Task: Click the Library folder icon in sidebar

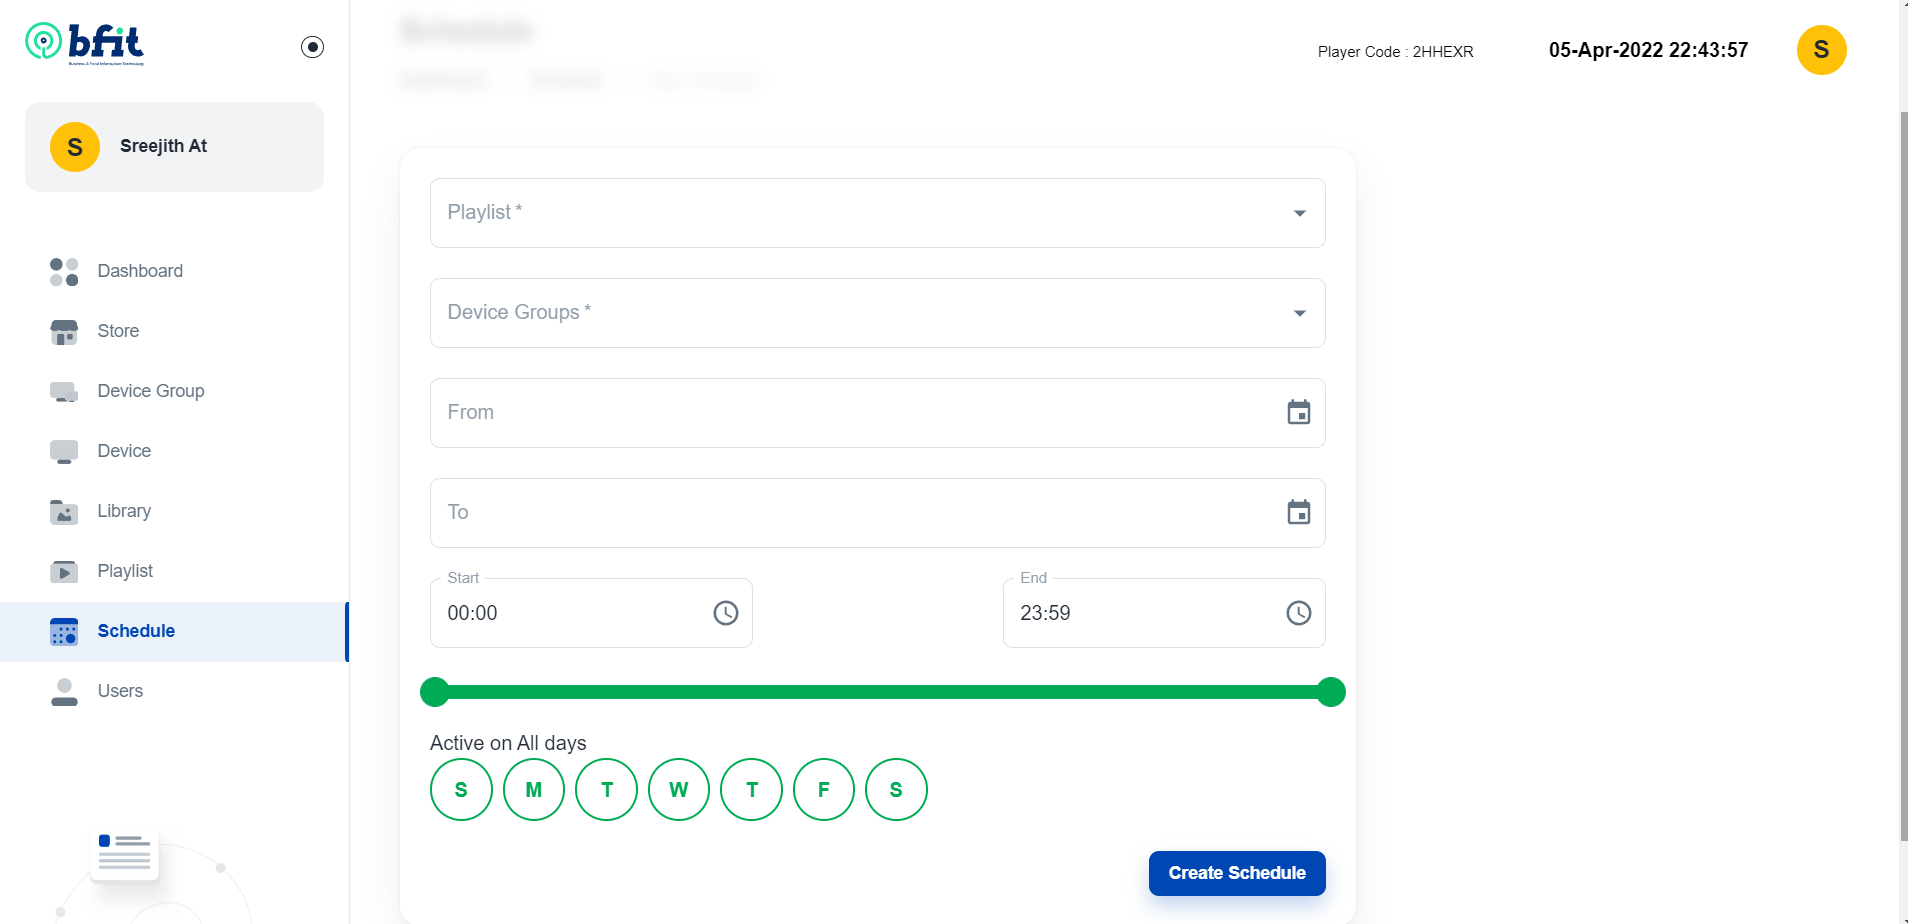Action: 64,512
